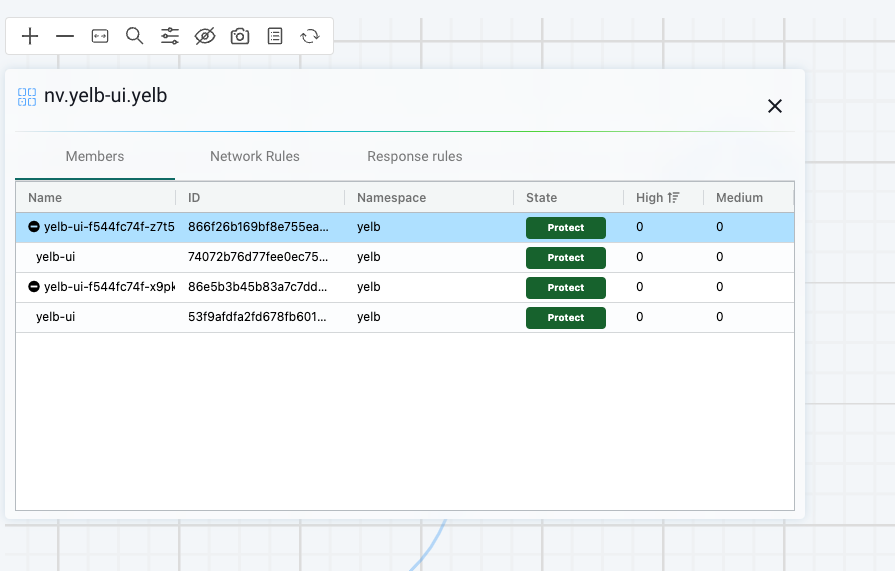Toggle the hidden-nodes eye icon
The height and width of the screenshot is (571, 895).
[x=205, y=36]
